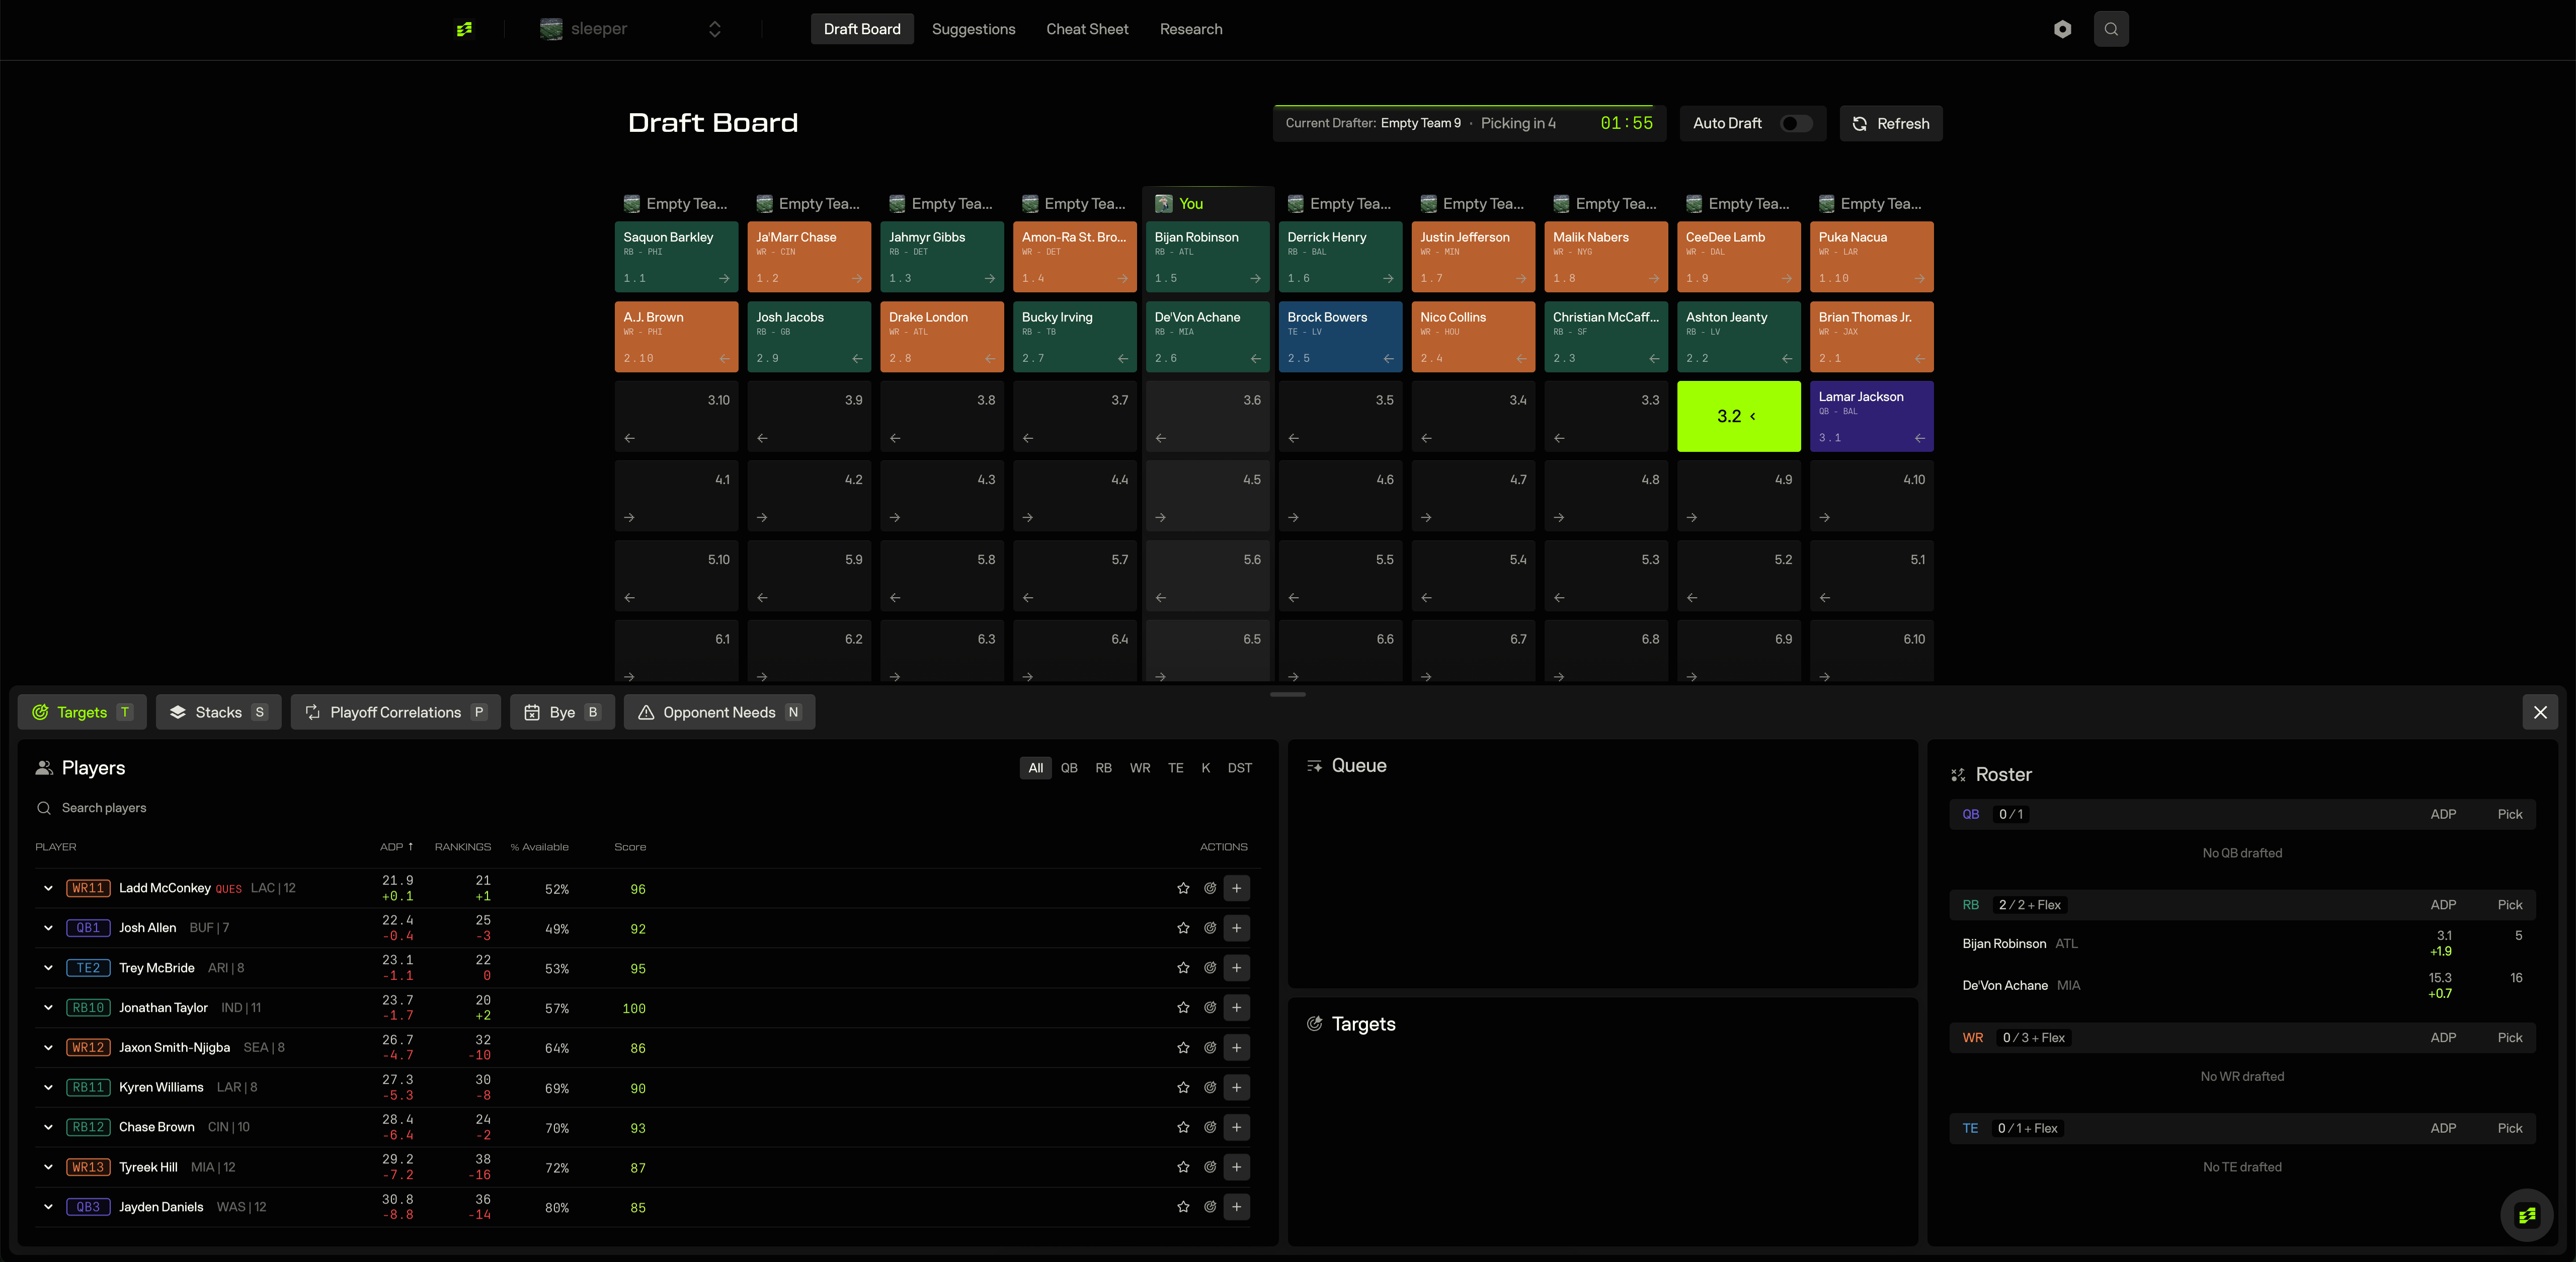The image size is (2576, 1262).
Task: Favorite Ladd McConkey with the star icon
Action: (1183, 888)
